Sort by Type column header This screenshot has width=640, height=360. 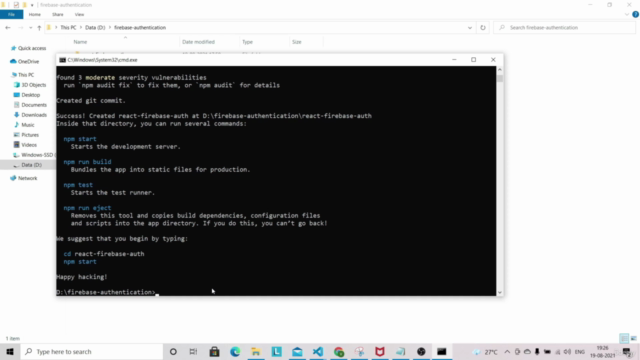pyautogui.click(x=247, y=42)
